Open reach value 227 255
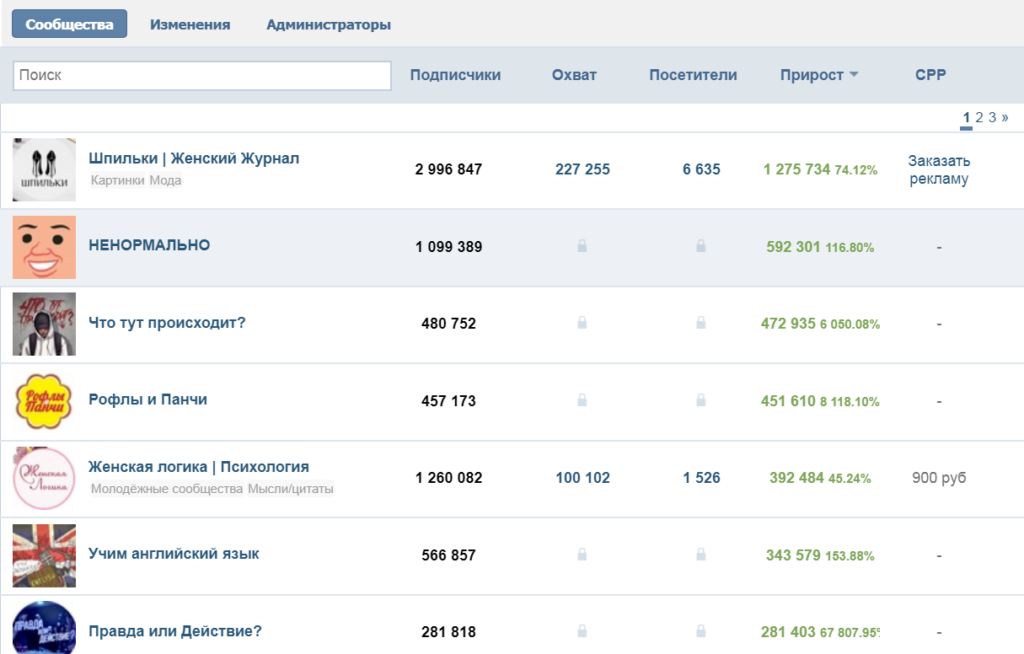This screenshot has height=654, width=1024. tap(583, 170)
